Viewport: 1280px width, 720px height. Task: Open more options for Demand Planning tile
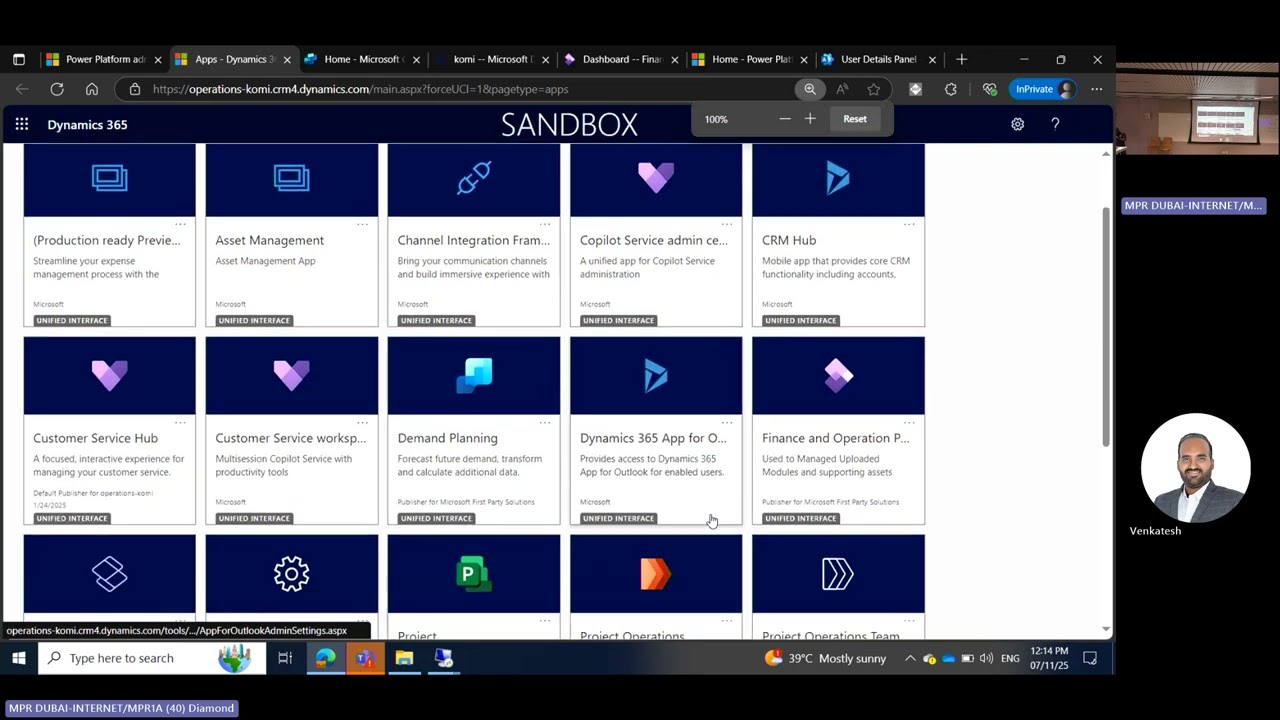(x=545, y=422)
